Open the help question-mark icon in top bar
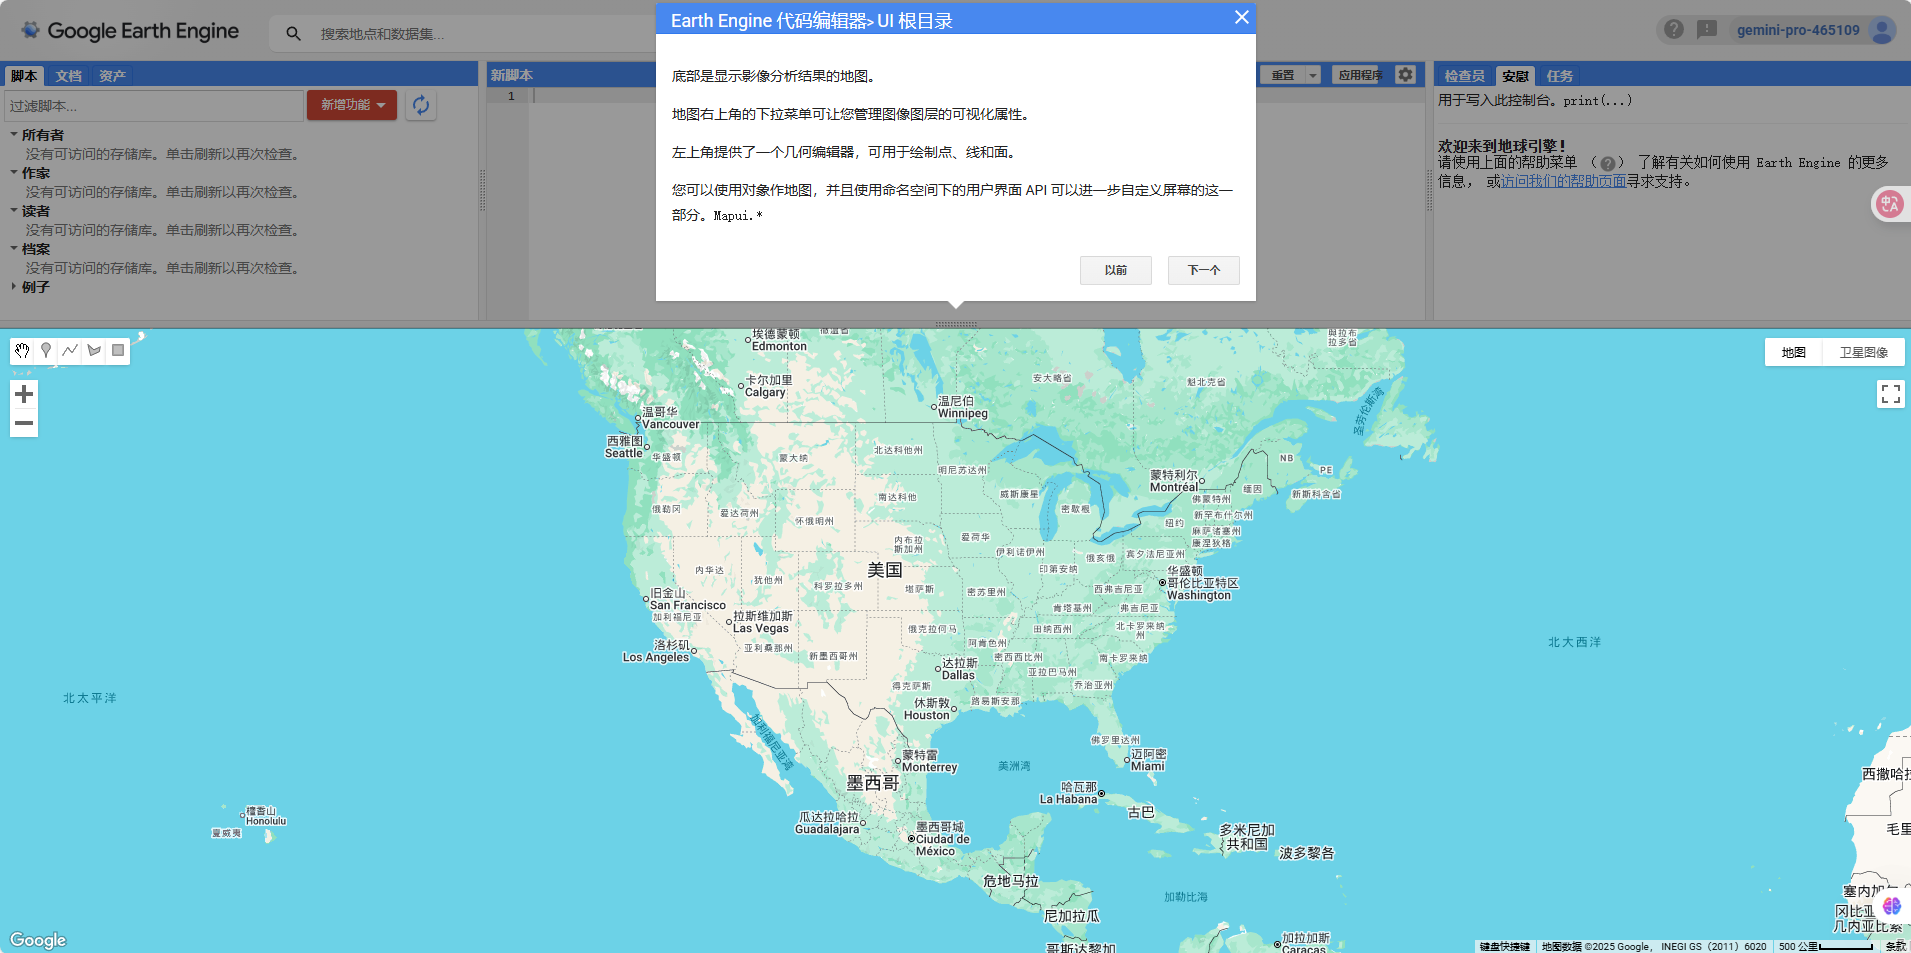The height and width of the screenshot is (953, 1911). click(x=1673, y=29)
